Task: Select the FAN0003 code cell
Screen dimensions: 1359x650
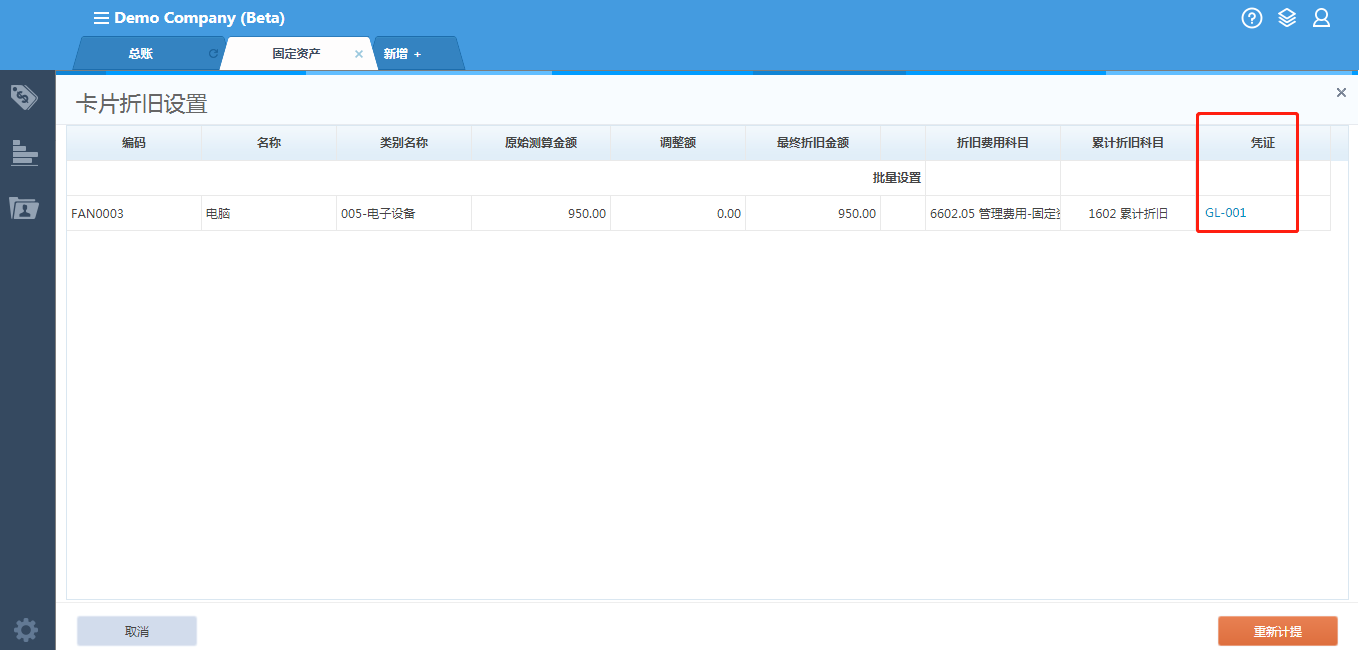Action: point(134,213)
